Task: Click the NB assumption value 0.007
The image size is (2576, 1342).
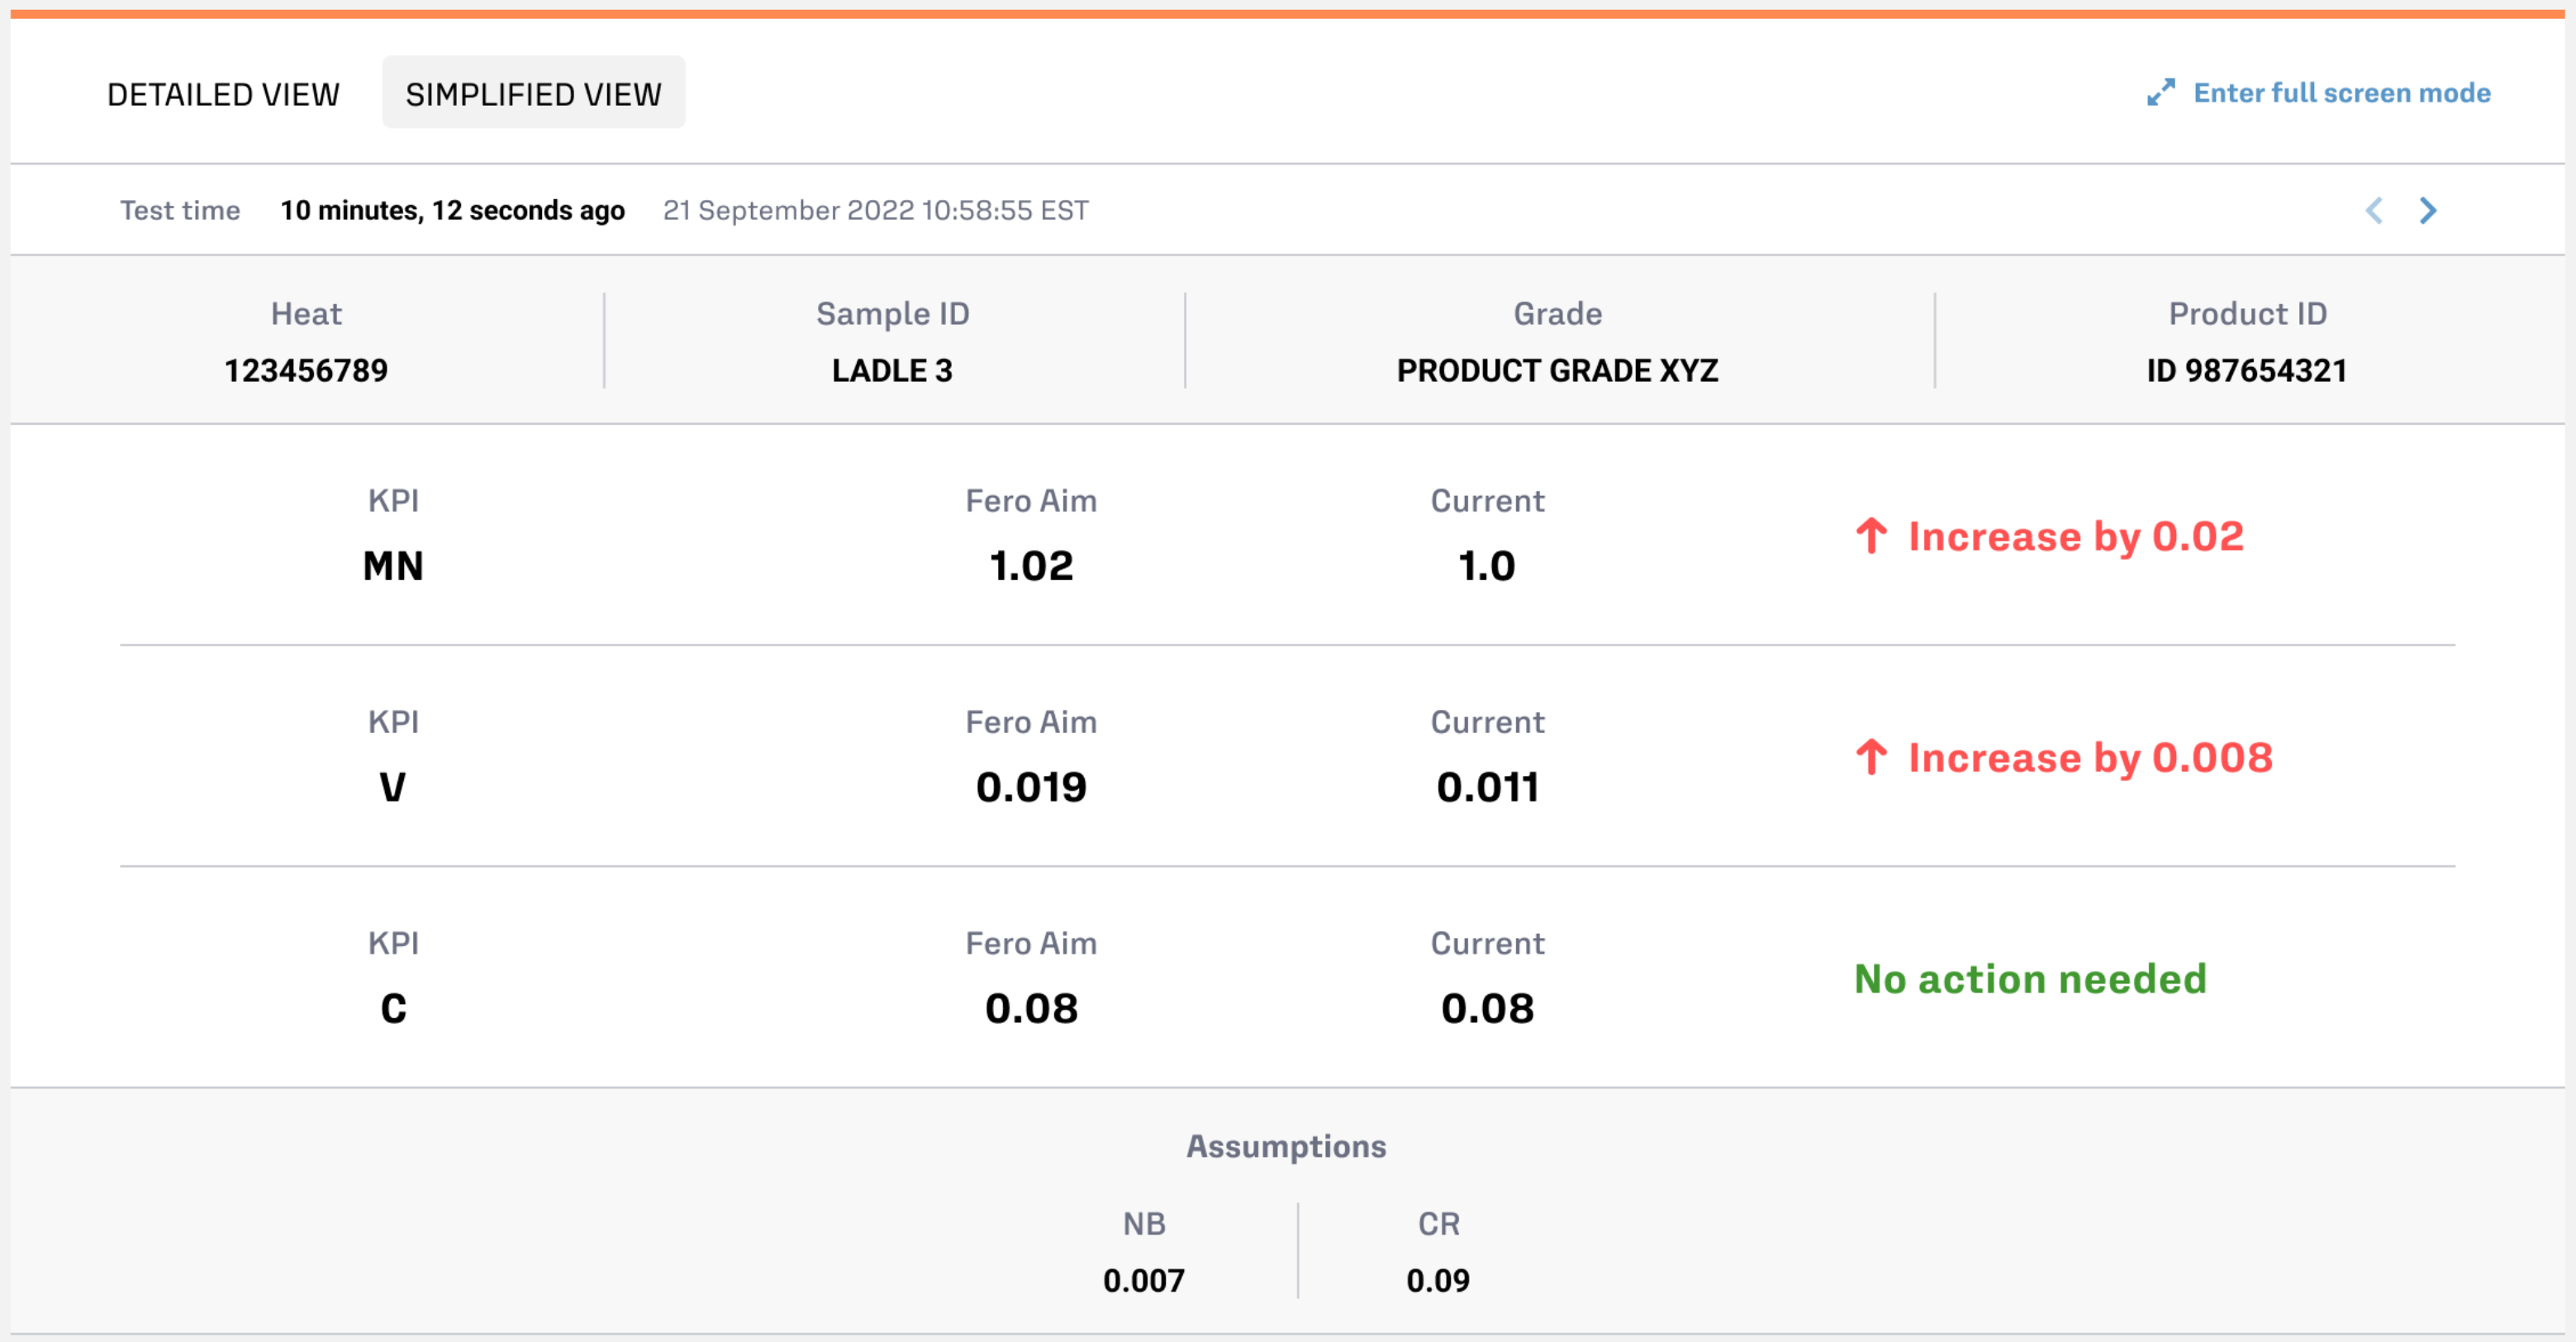Action: click(x=1143, y=1280)
